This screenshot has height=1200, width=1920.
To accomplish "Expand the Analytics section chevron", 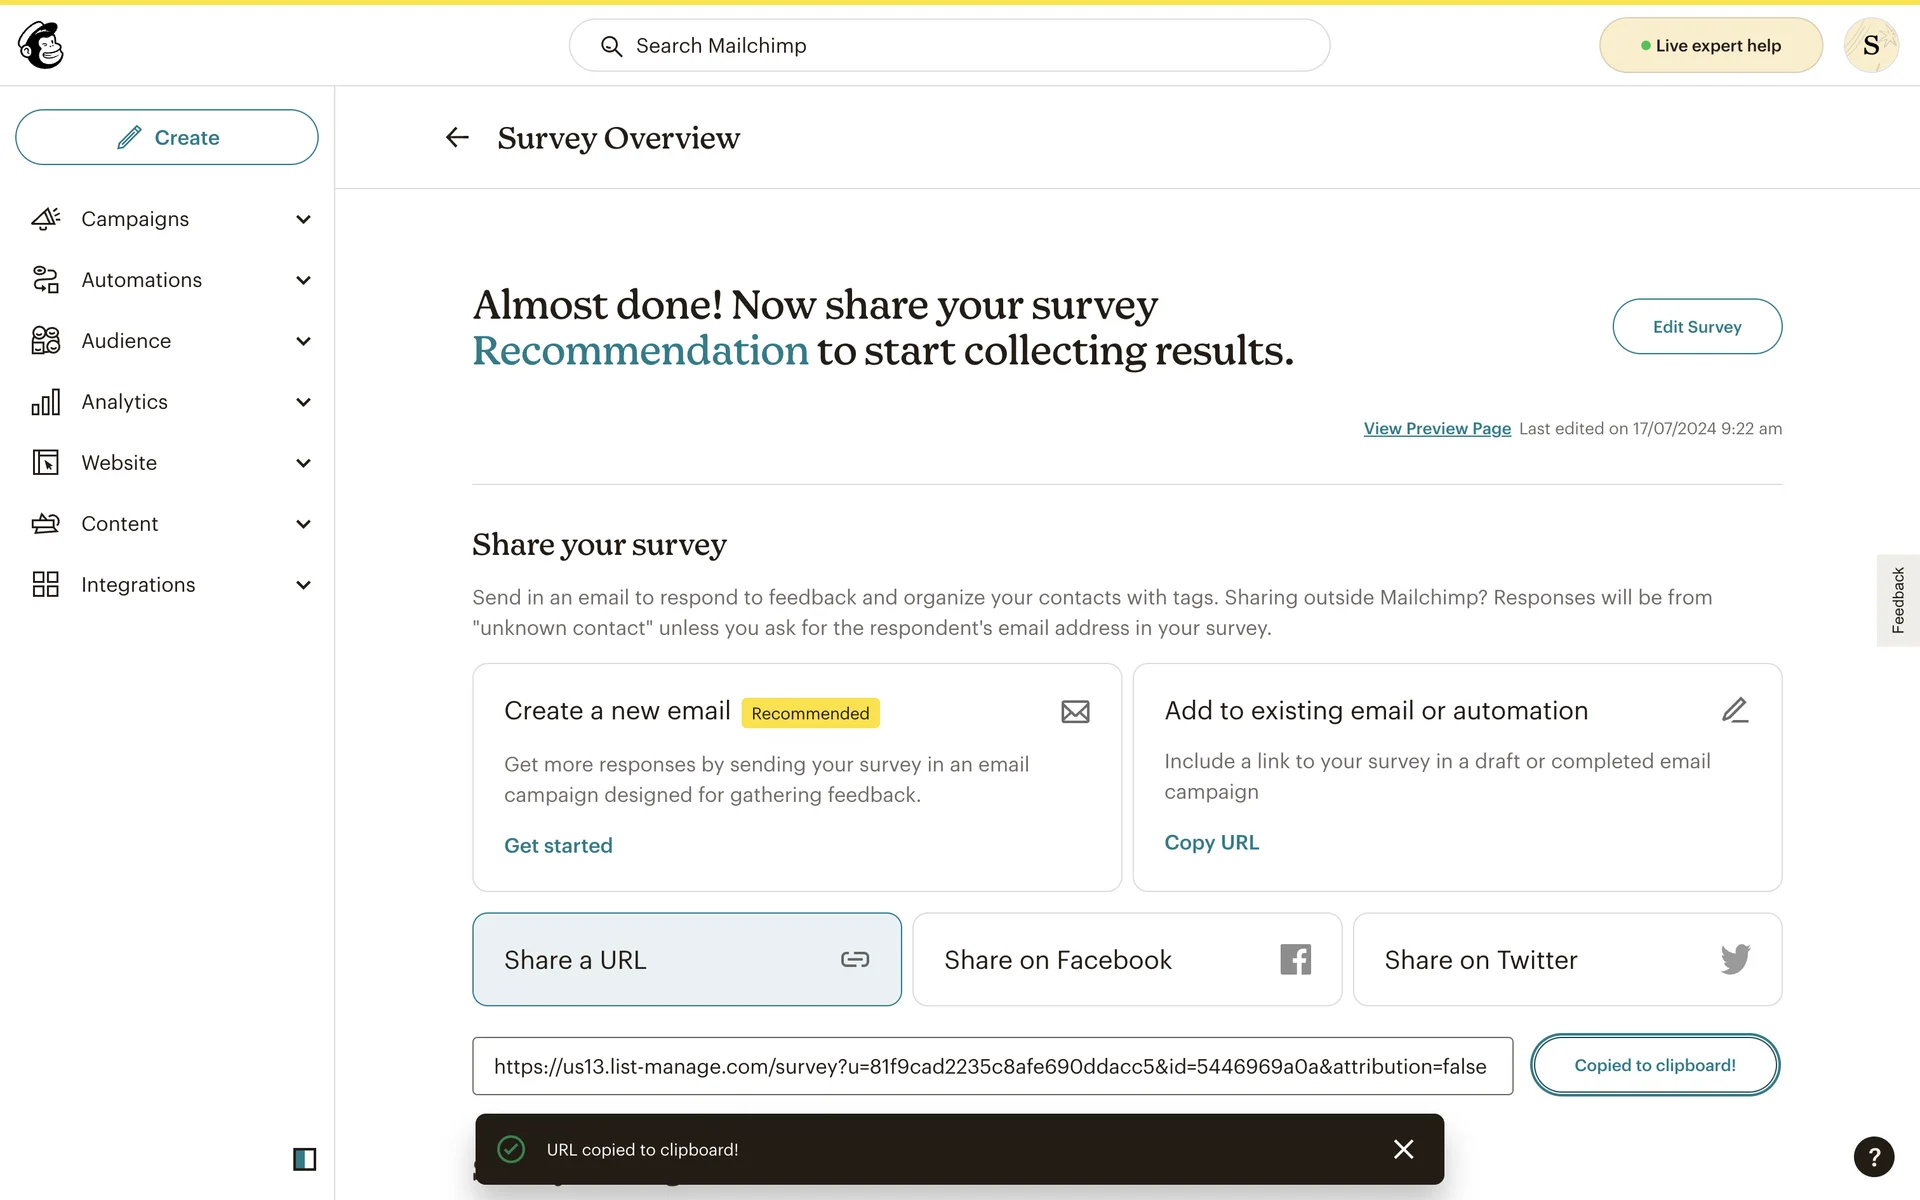I will click(304, 402).
